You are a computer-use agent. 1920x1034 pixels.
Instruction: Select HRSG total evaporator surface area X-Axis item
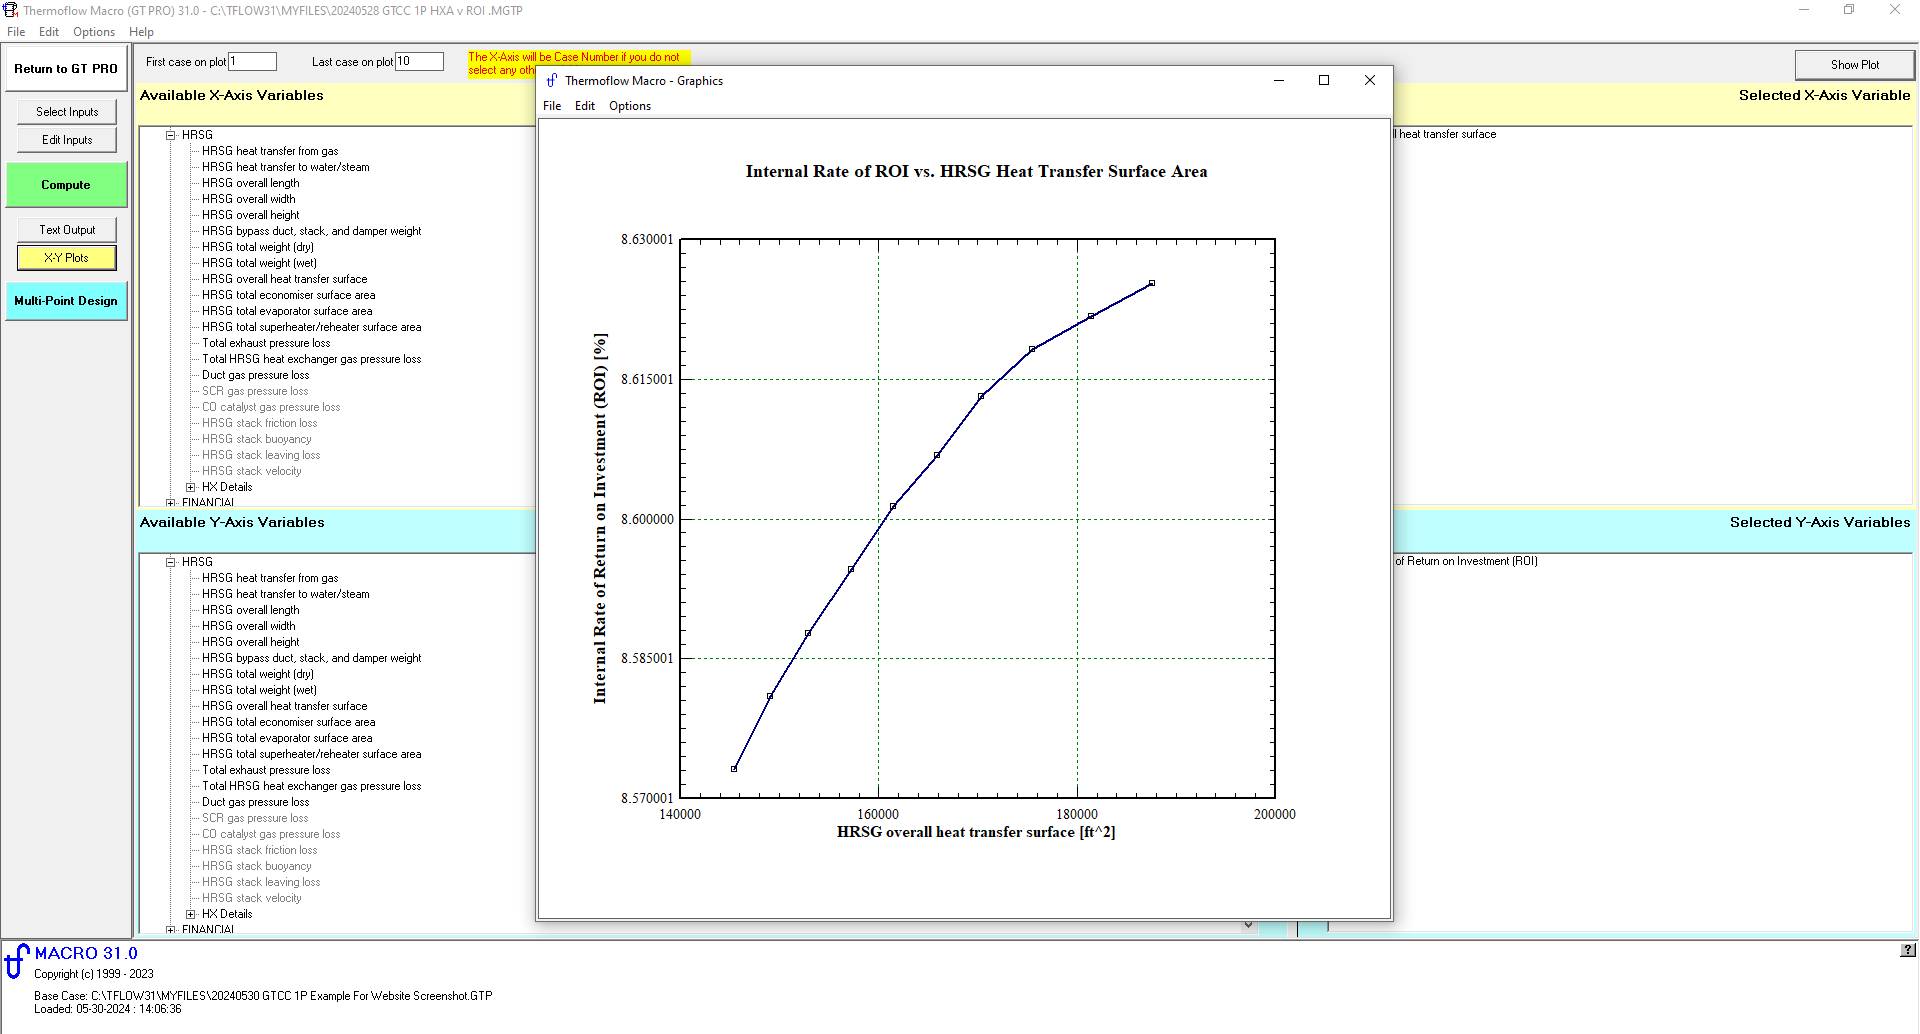click(x=287, y=311)
